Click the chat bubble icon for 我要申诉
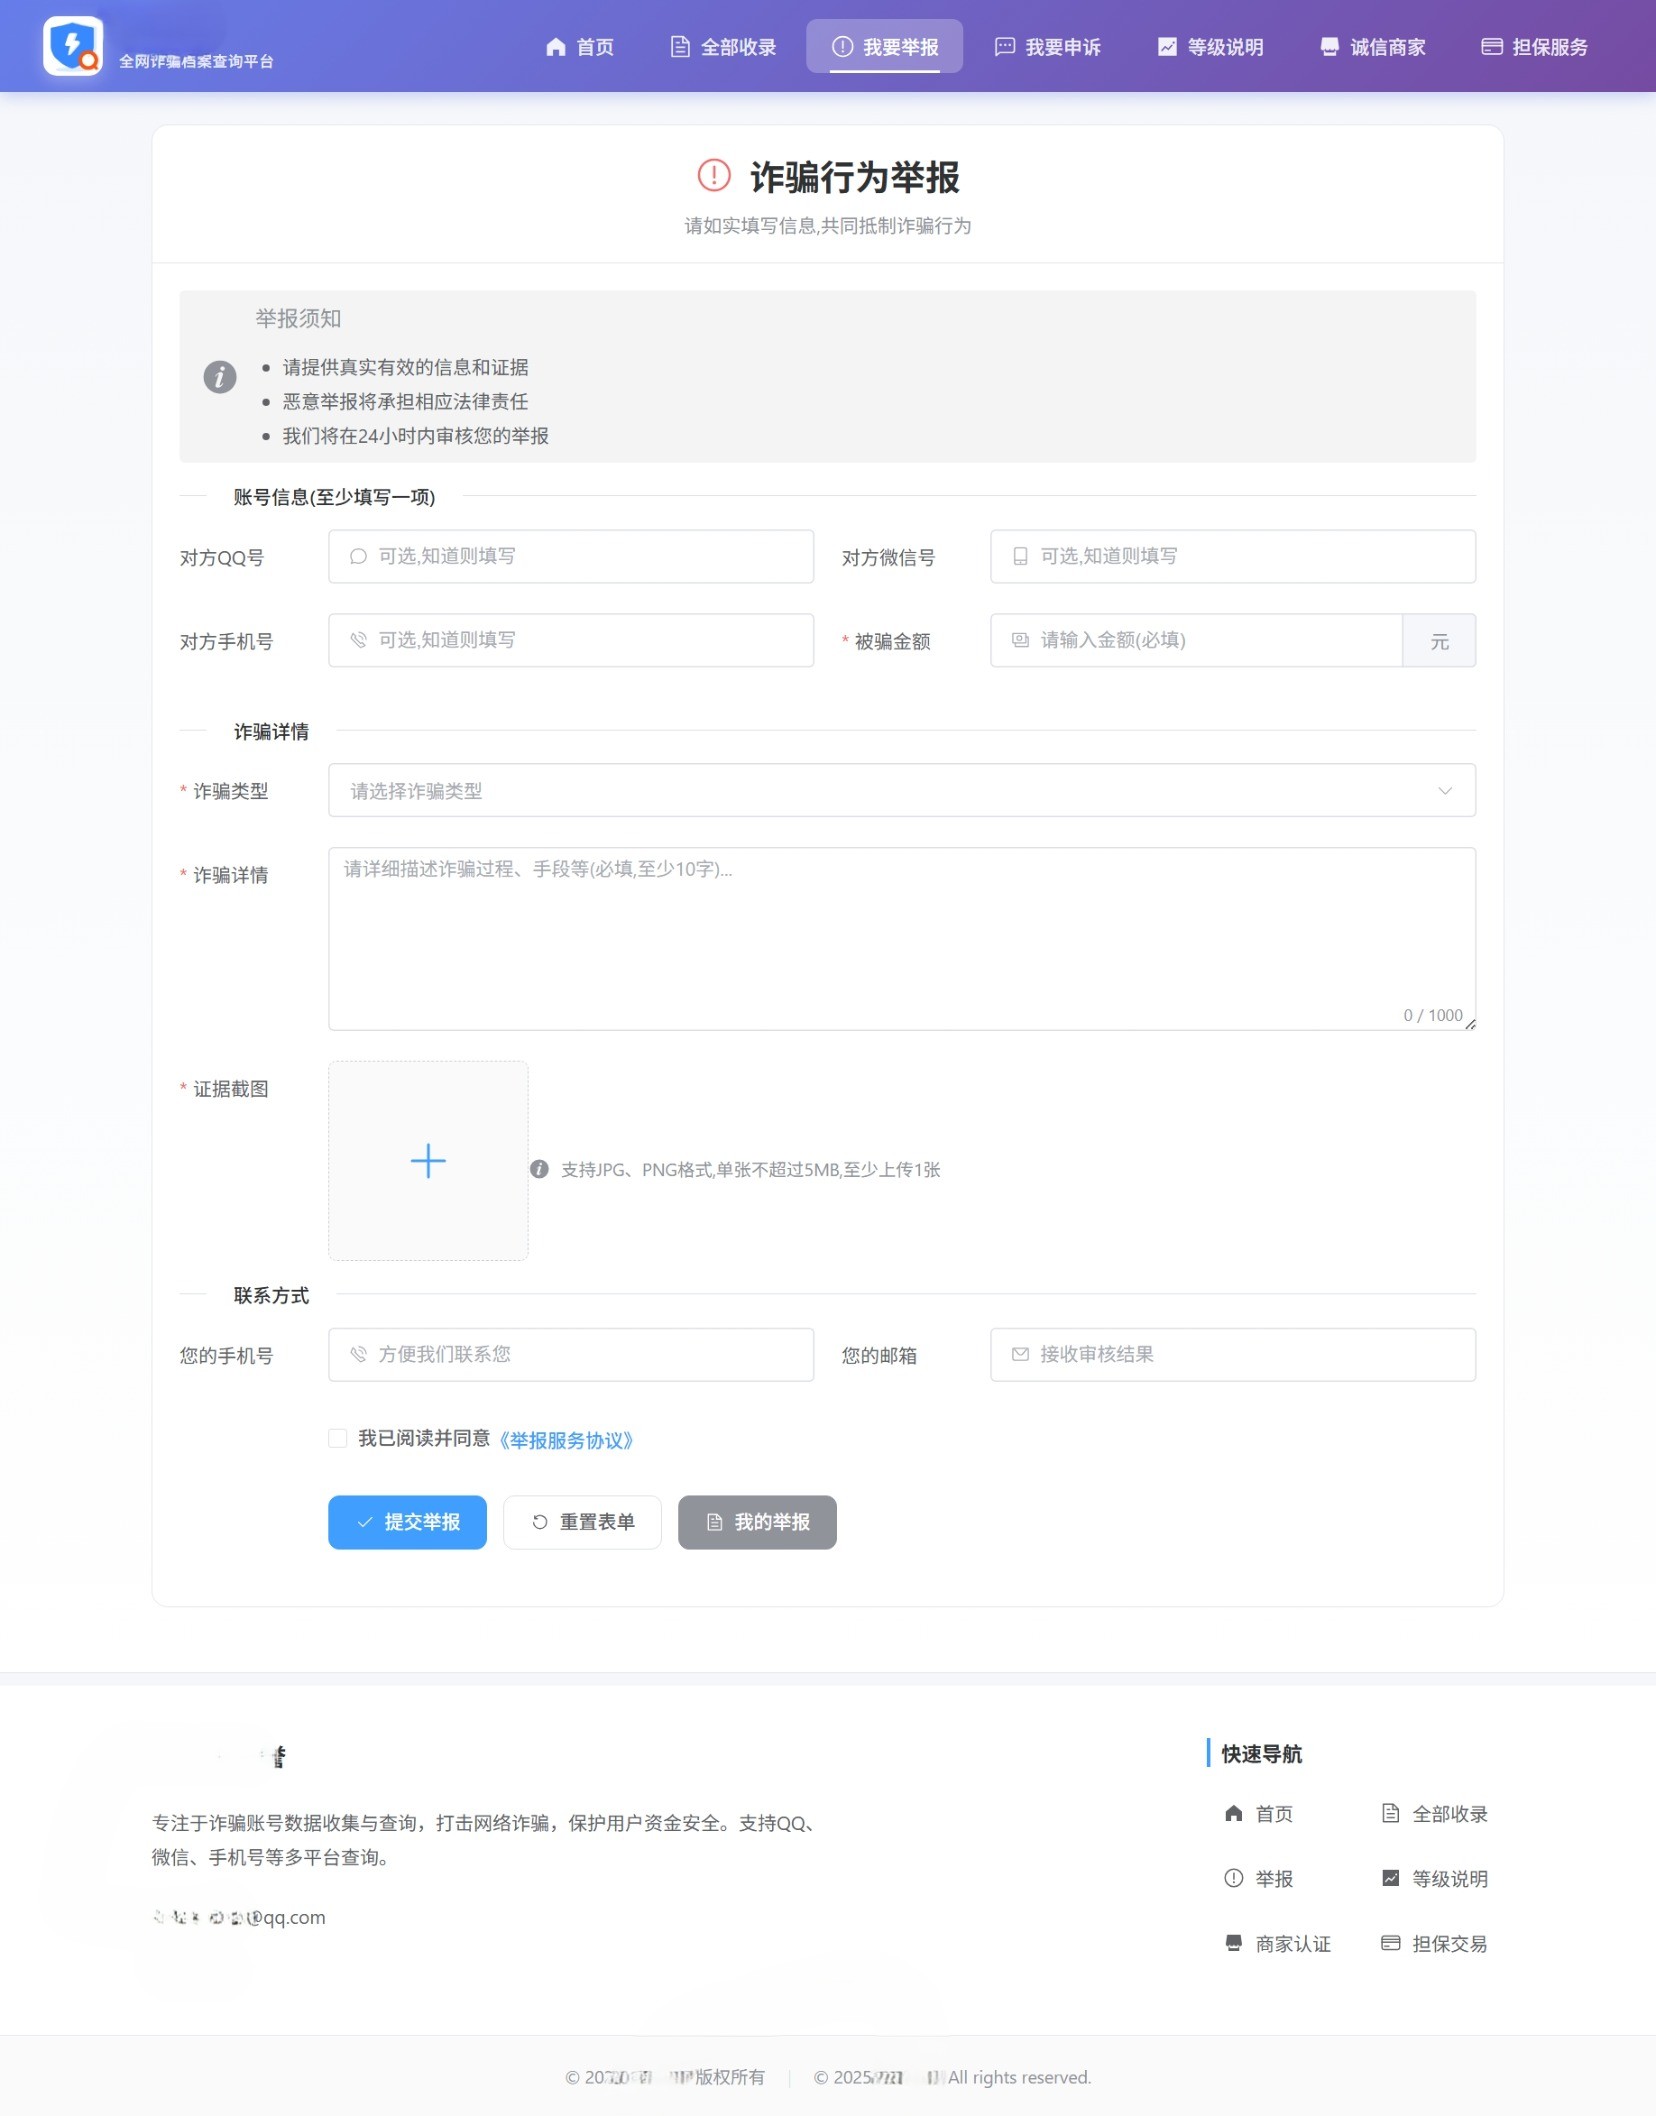The image size is (1656, 2116). click(1005, 45)
